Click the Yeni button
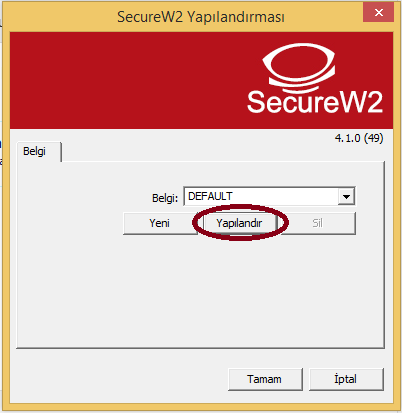Viewport: 402px width, 413px height. coord(160,223)
